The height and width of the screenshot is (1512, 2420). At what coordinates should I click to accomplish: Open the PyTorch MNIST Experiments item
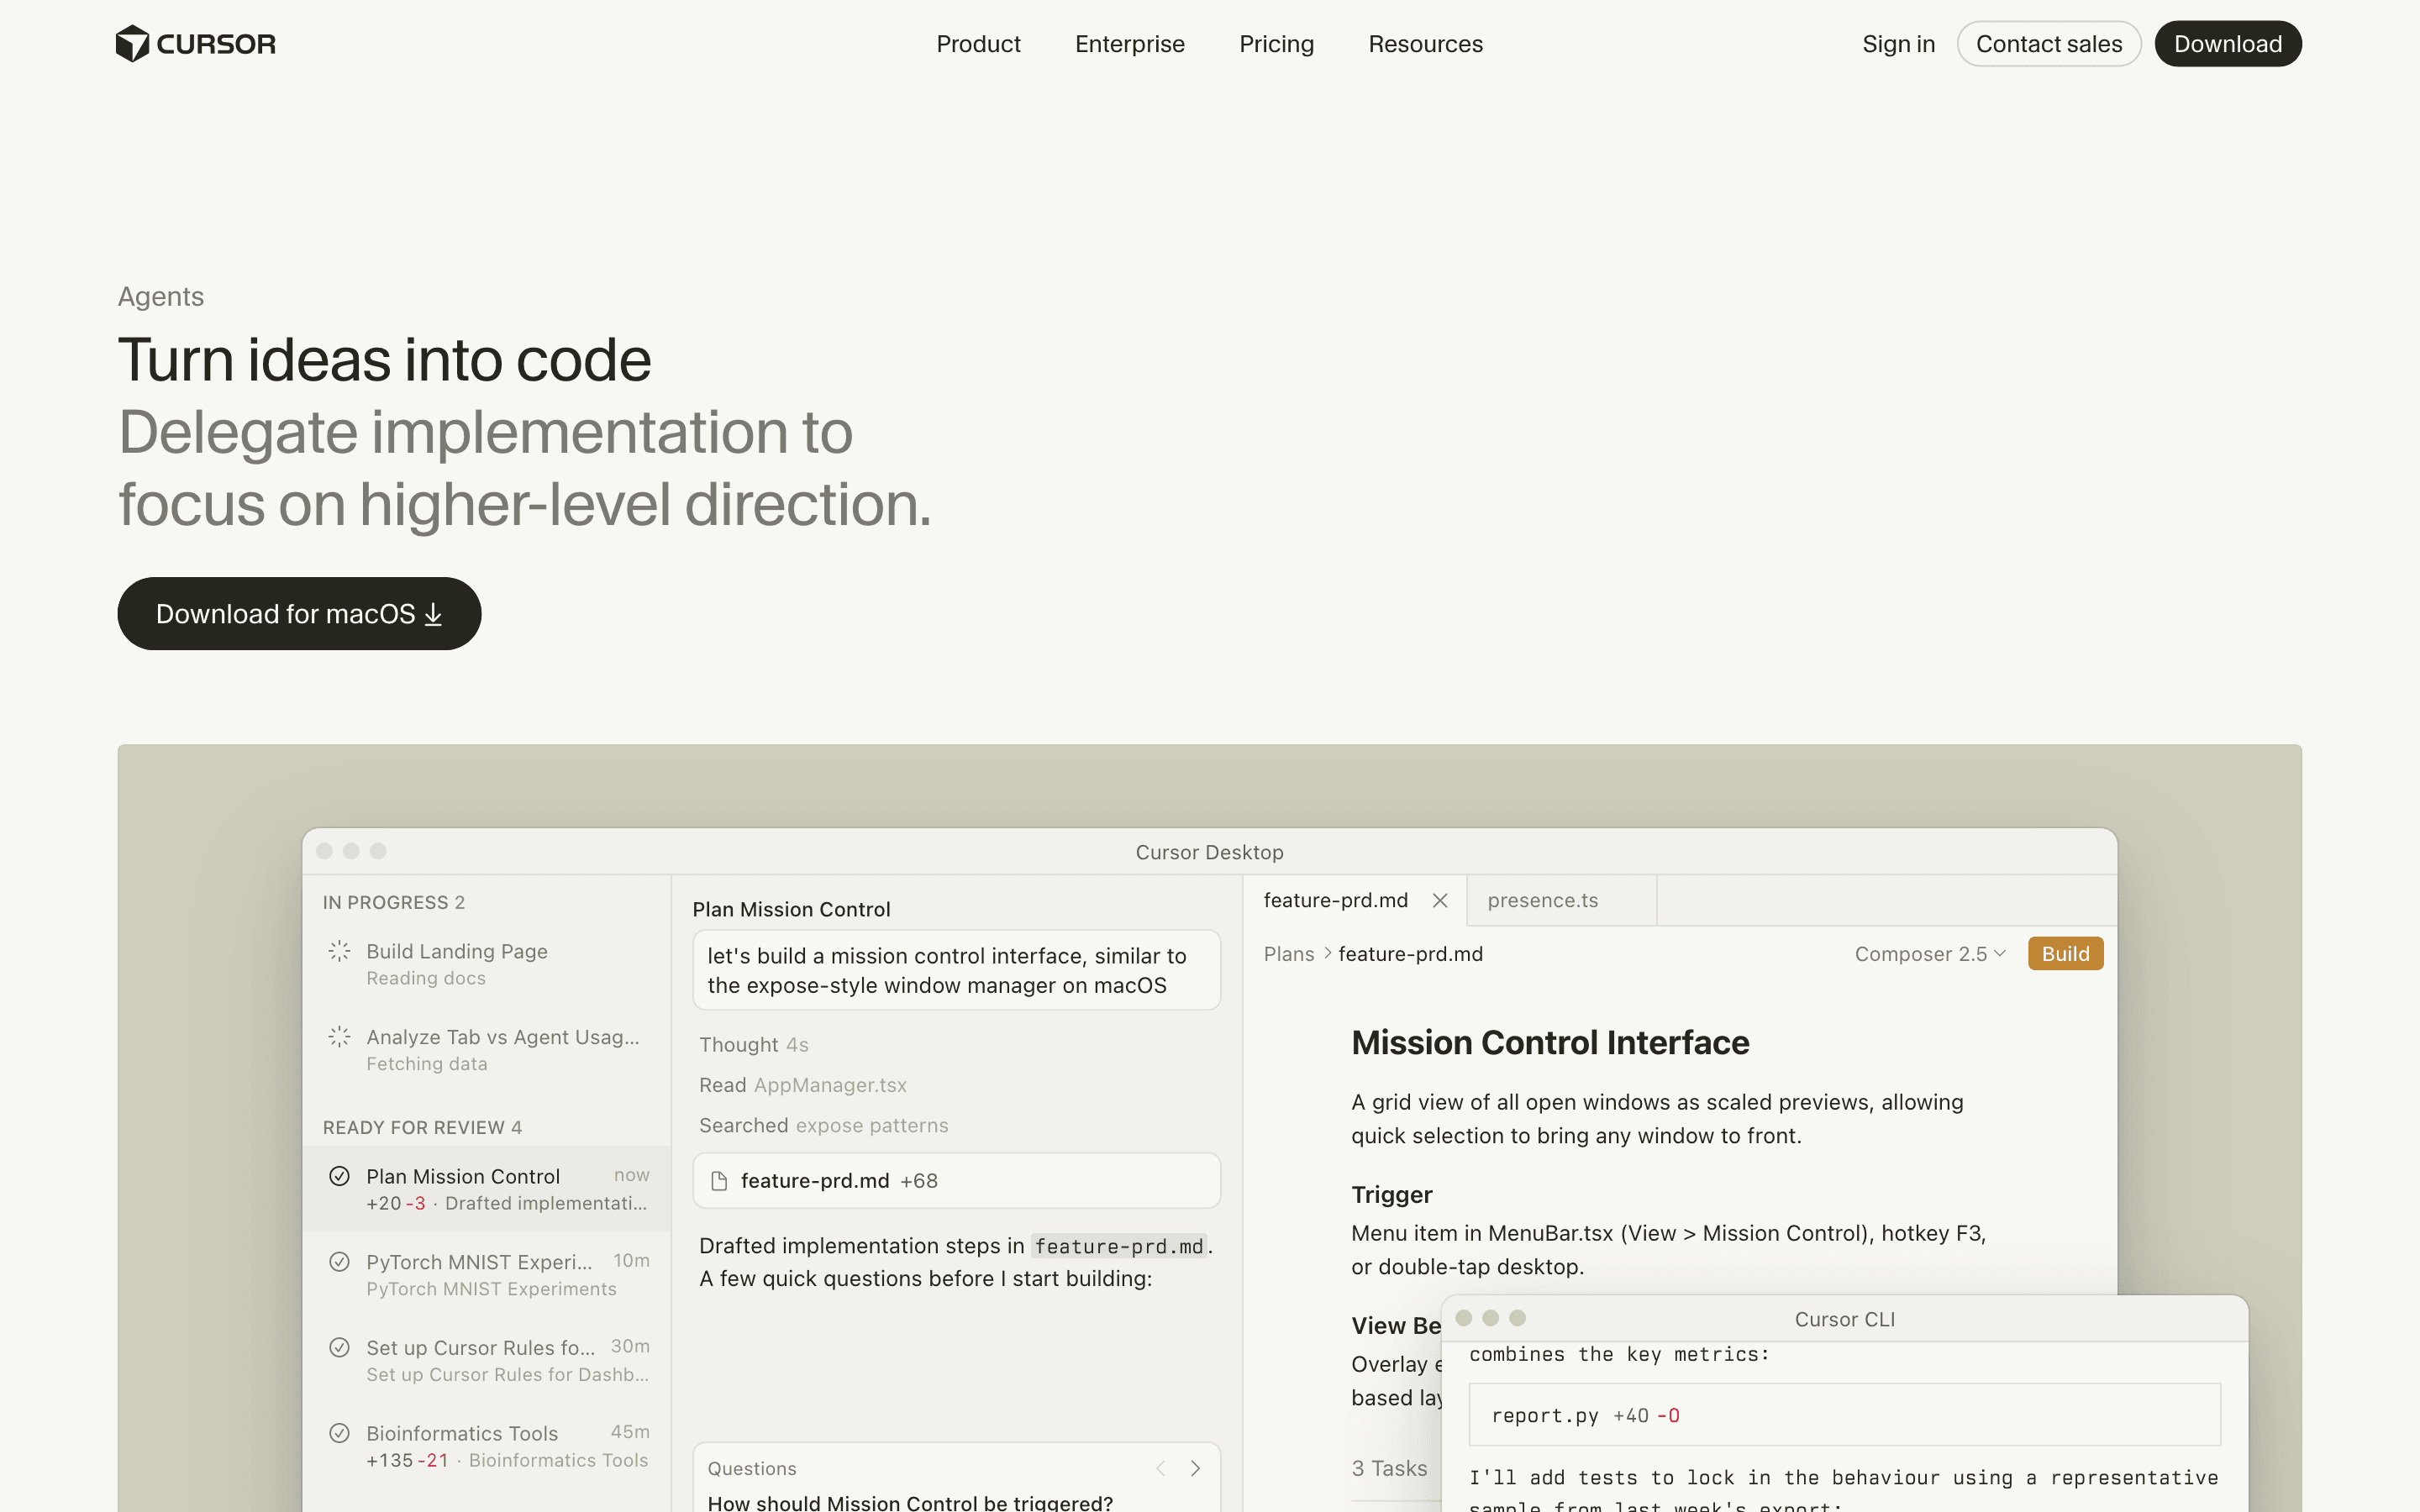click(x=486, y=1274)
